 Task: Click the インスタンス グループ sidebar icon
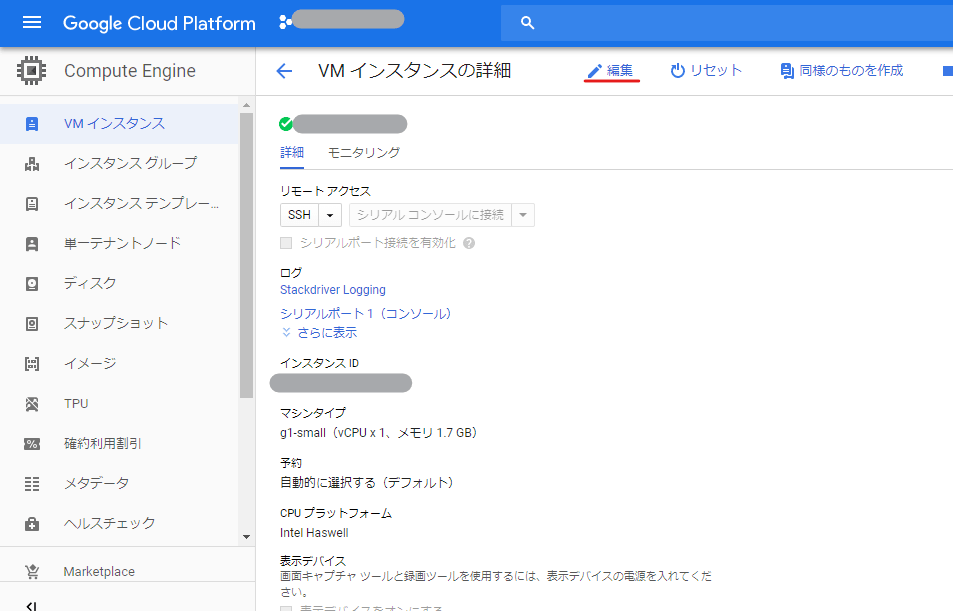tap(32, 164)
